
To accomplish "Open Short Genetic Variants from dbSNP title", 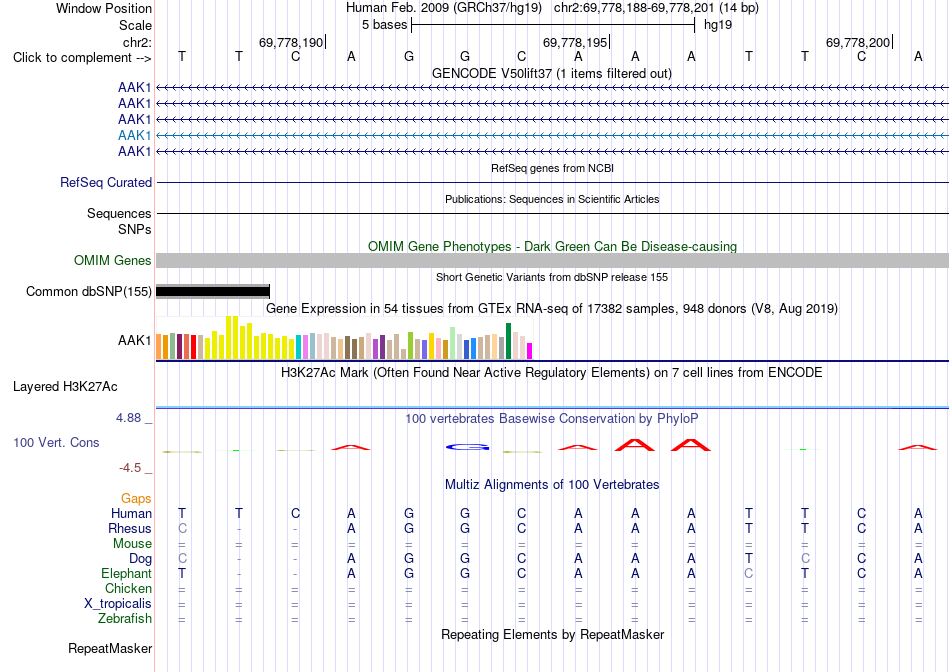I will click(552, 277).
